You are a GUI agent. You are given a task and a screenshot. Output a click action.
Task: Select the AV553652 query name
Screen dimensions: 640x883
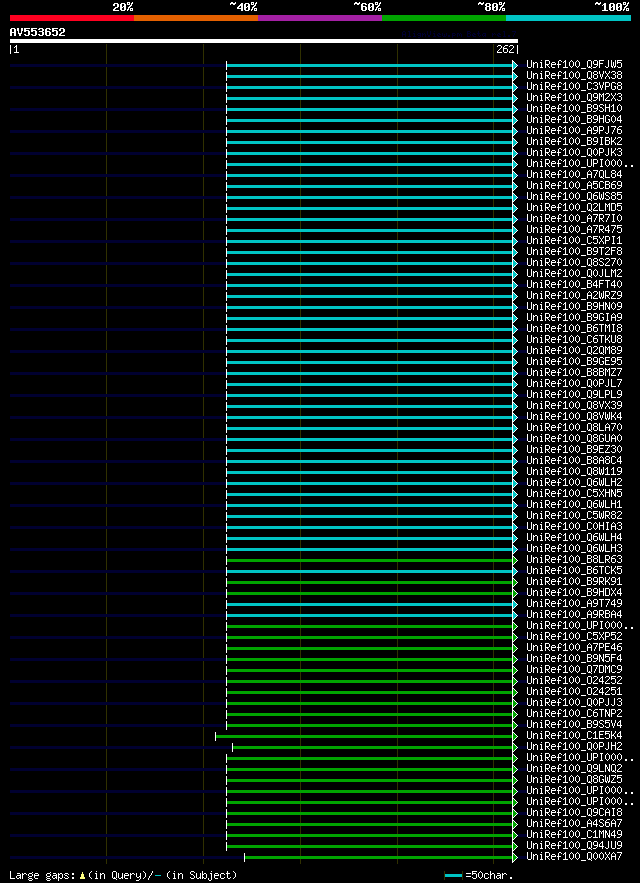click(37, 33)
